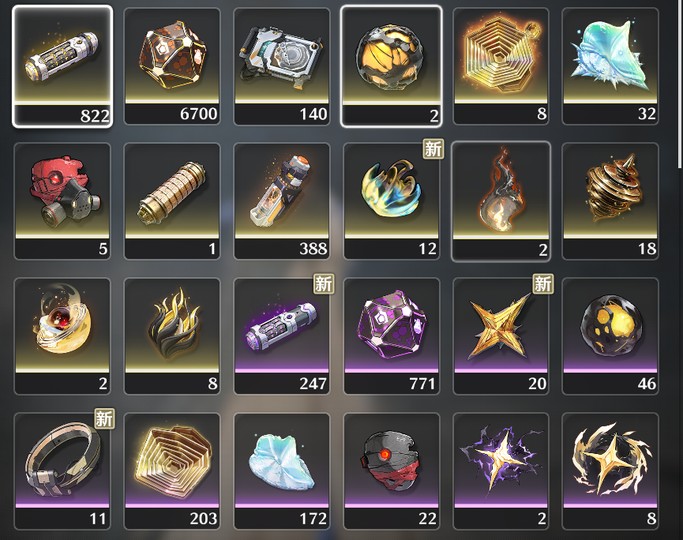Image resolution: width=683 pixels, height=540 pixels.
Task: Click the red gas mask item
Action: (62, 201)
